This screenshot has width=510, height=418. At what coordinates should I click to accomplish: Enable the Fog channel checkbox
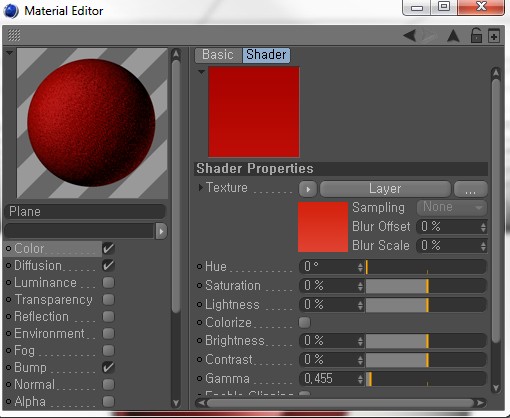108,350
